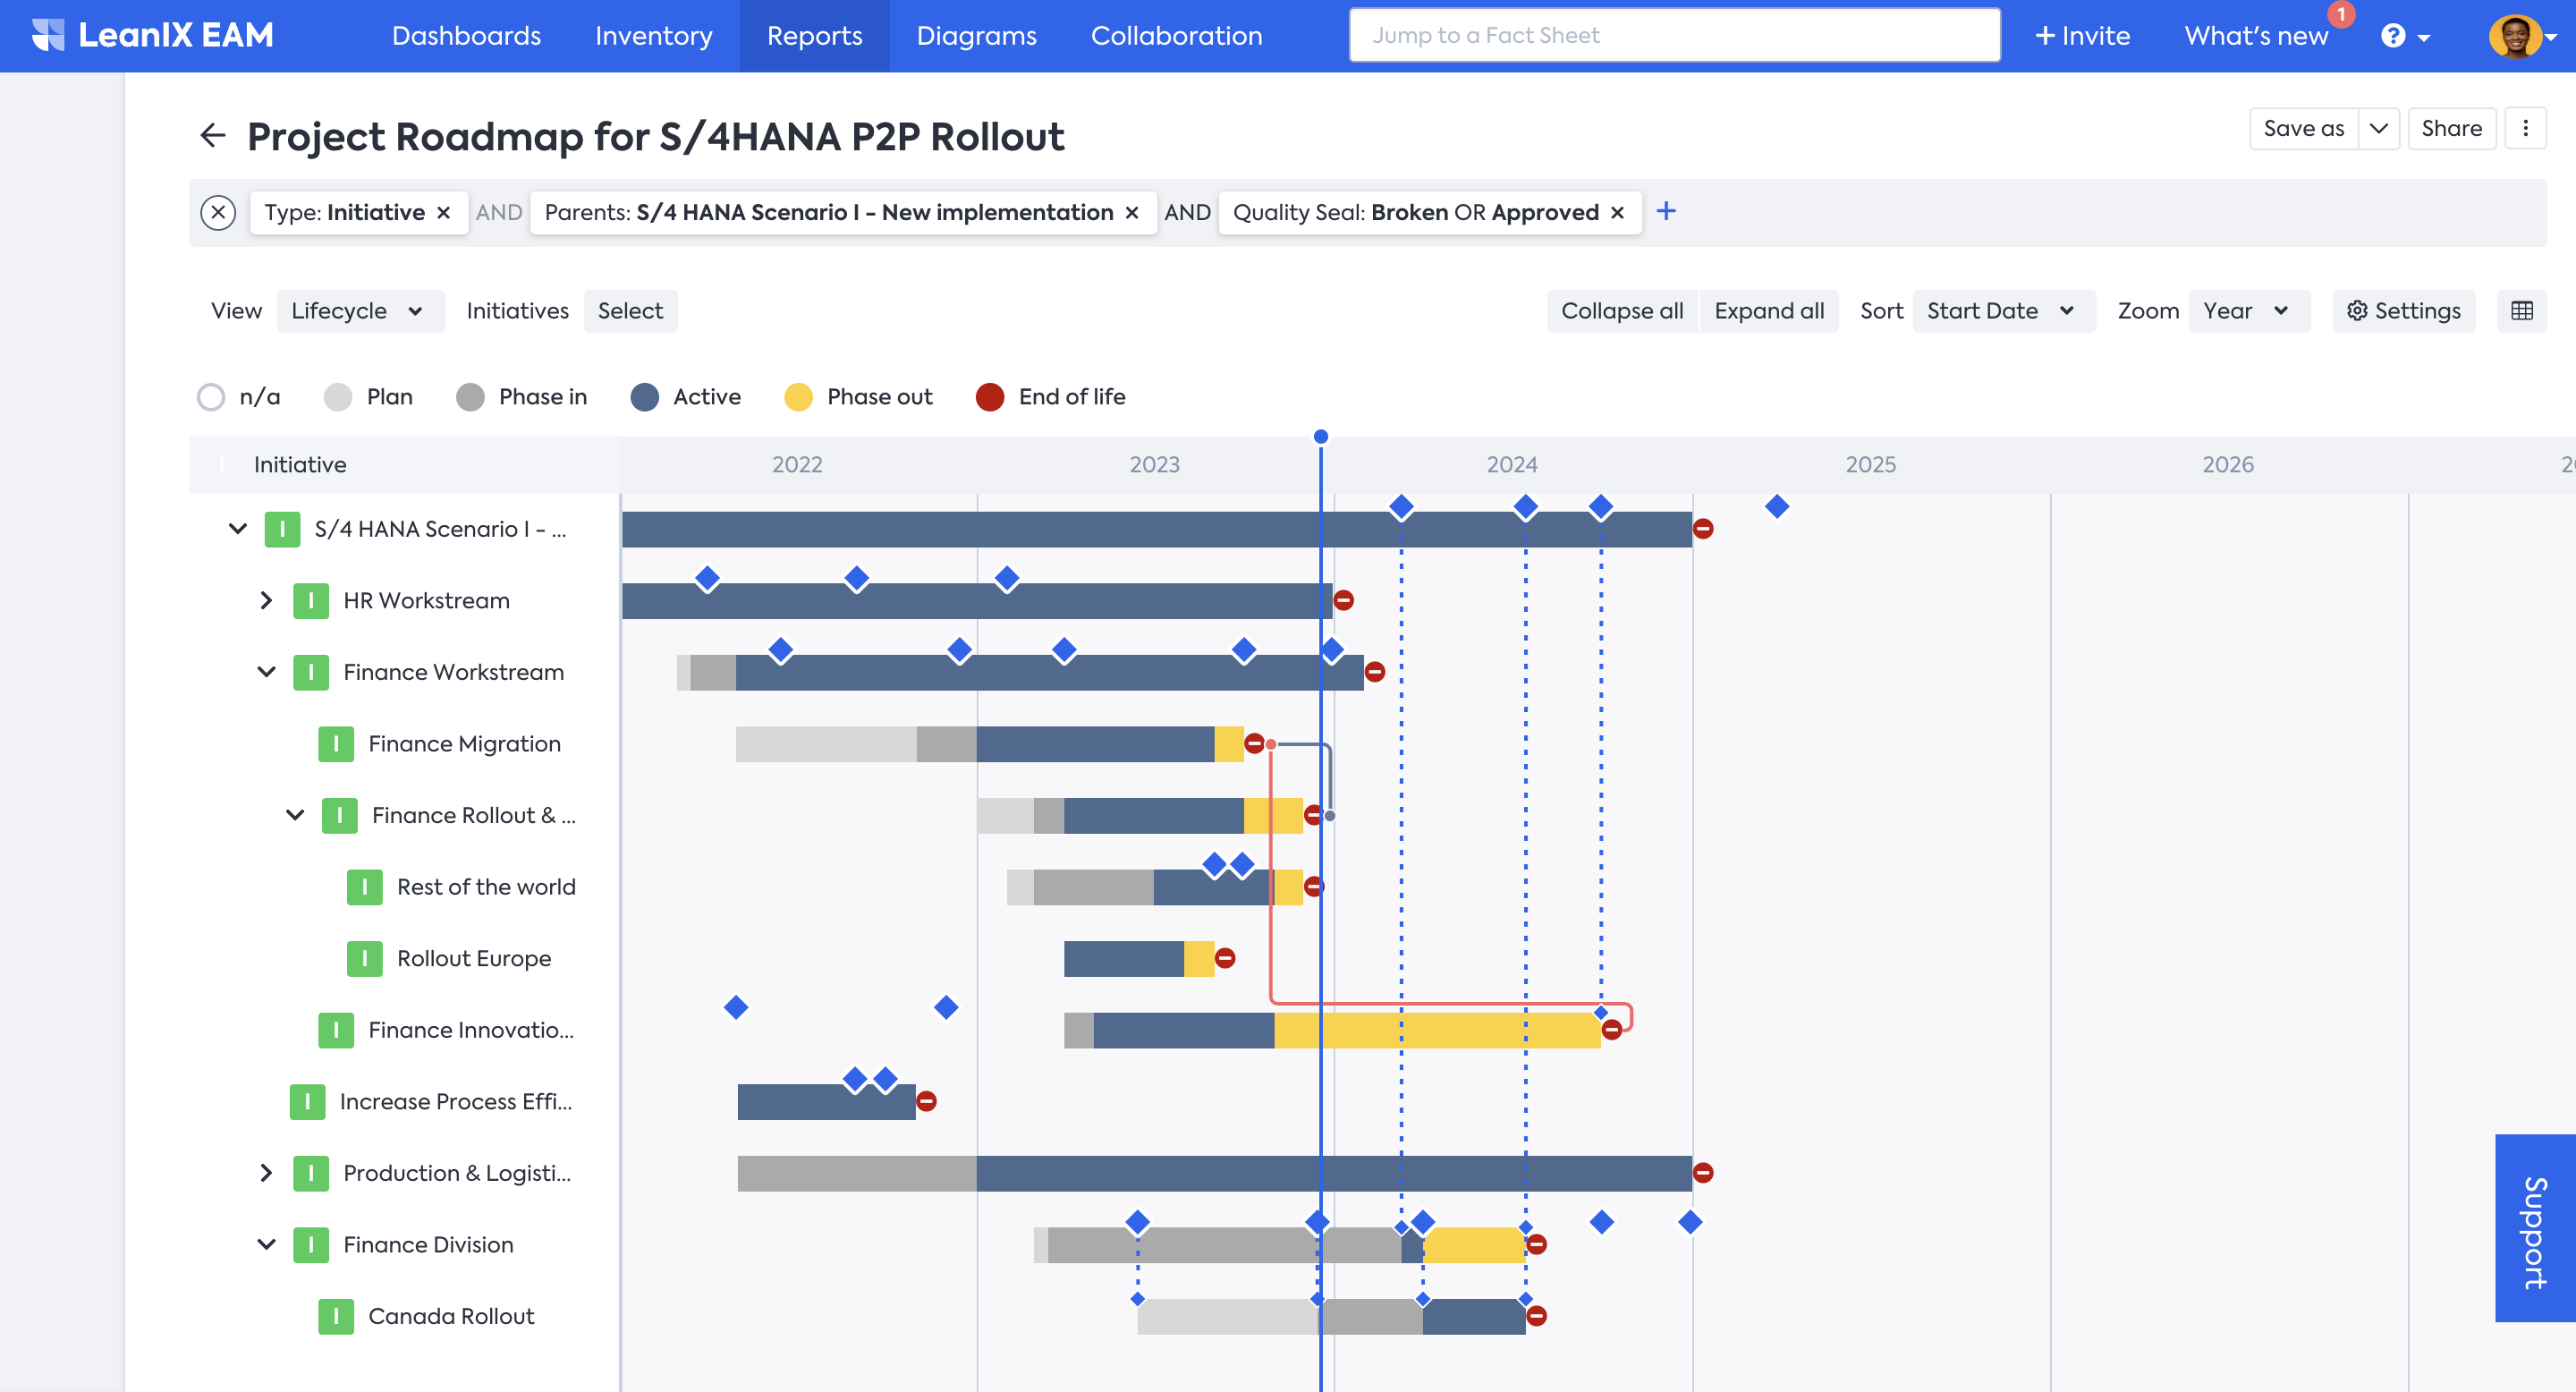The width and height of the screenshot is (2576, 1392).
Task: Toggle the Phase in lifecycle legend
Action: [521, 397]
